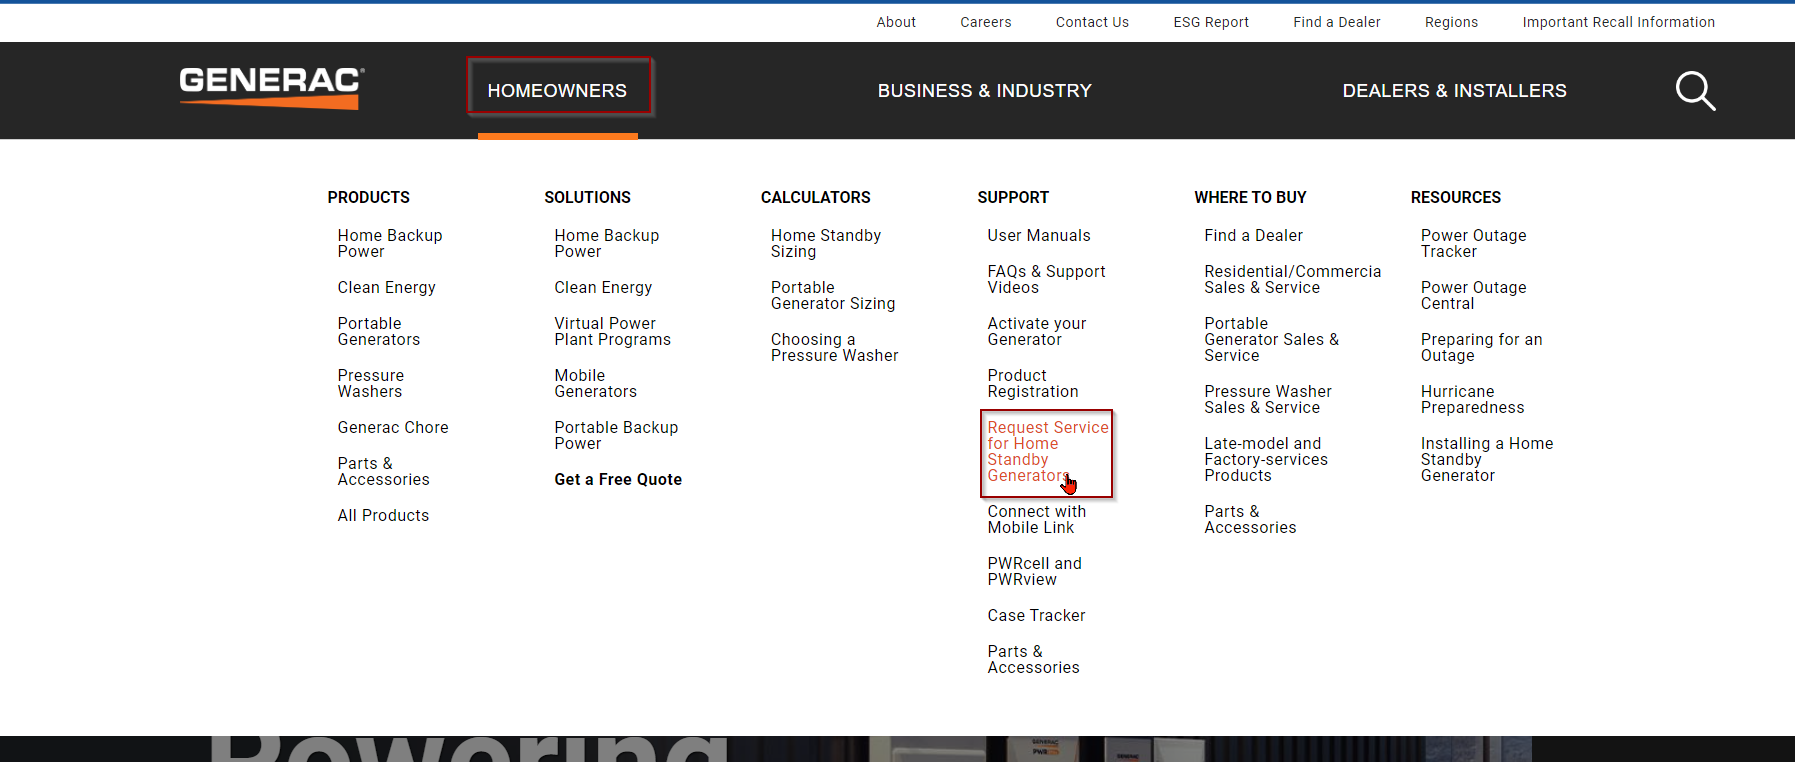Open Pressure Washers product page
The width and height of the screenshot is (1795, 762).
point(371,383)
